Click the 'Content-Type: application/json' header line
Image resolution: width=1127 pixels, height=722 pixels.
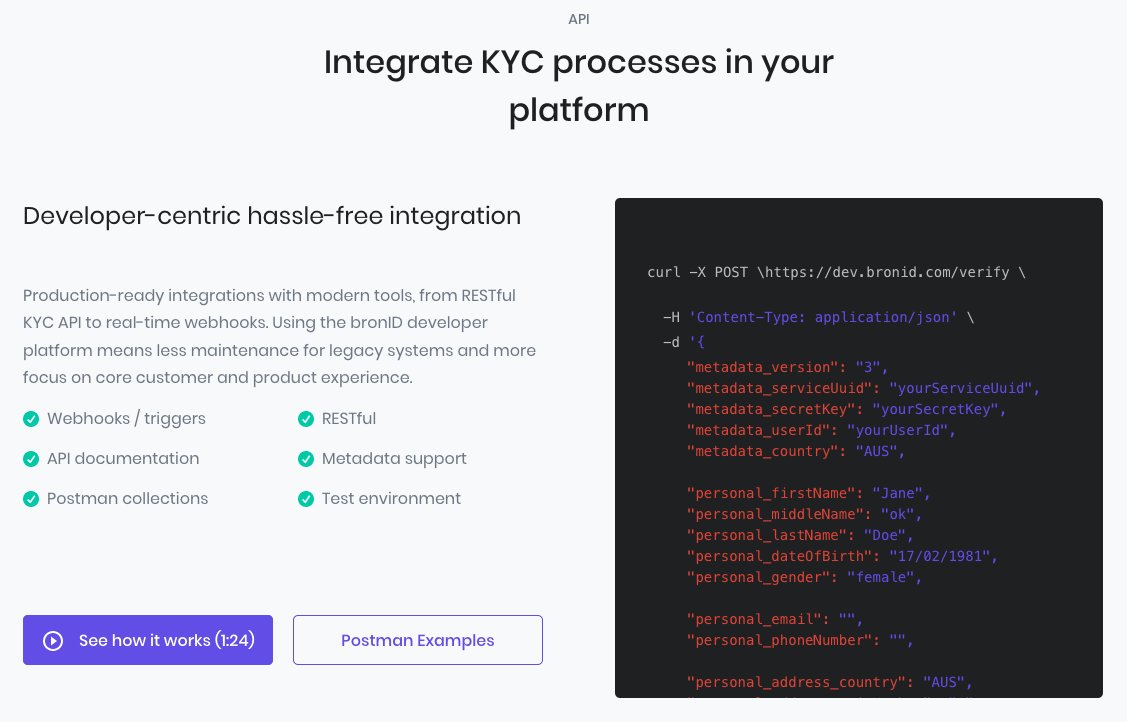[x=818, y=318]
